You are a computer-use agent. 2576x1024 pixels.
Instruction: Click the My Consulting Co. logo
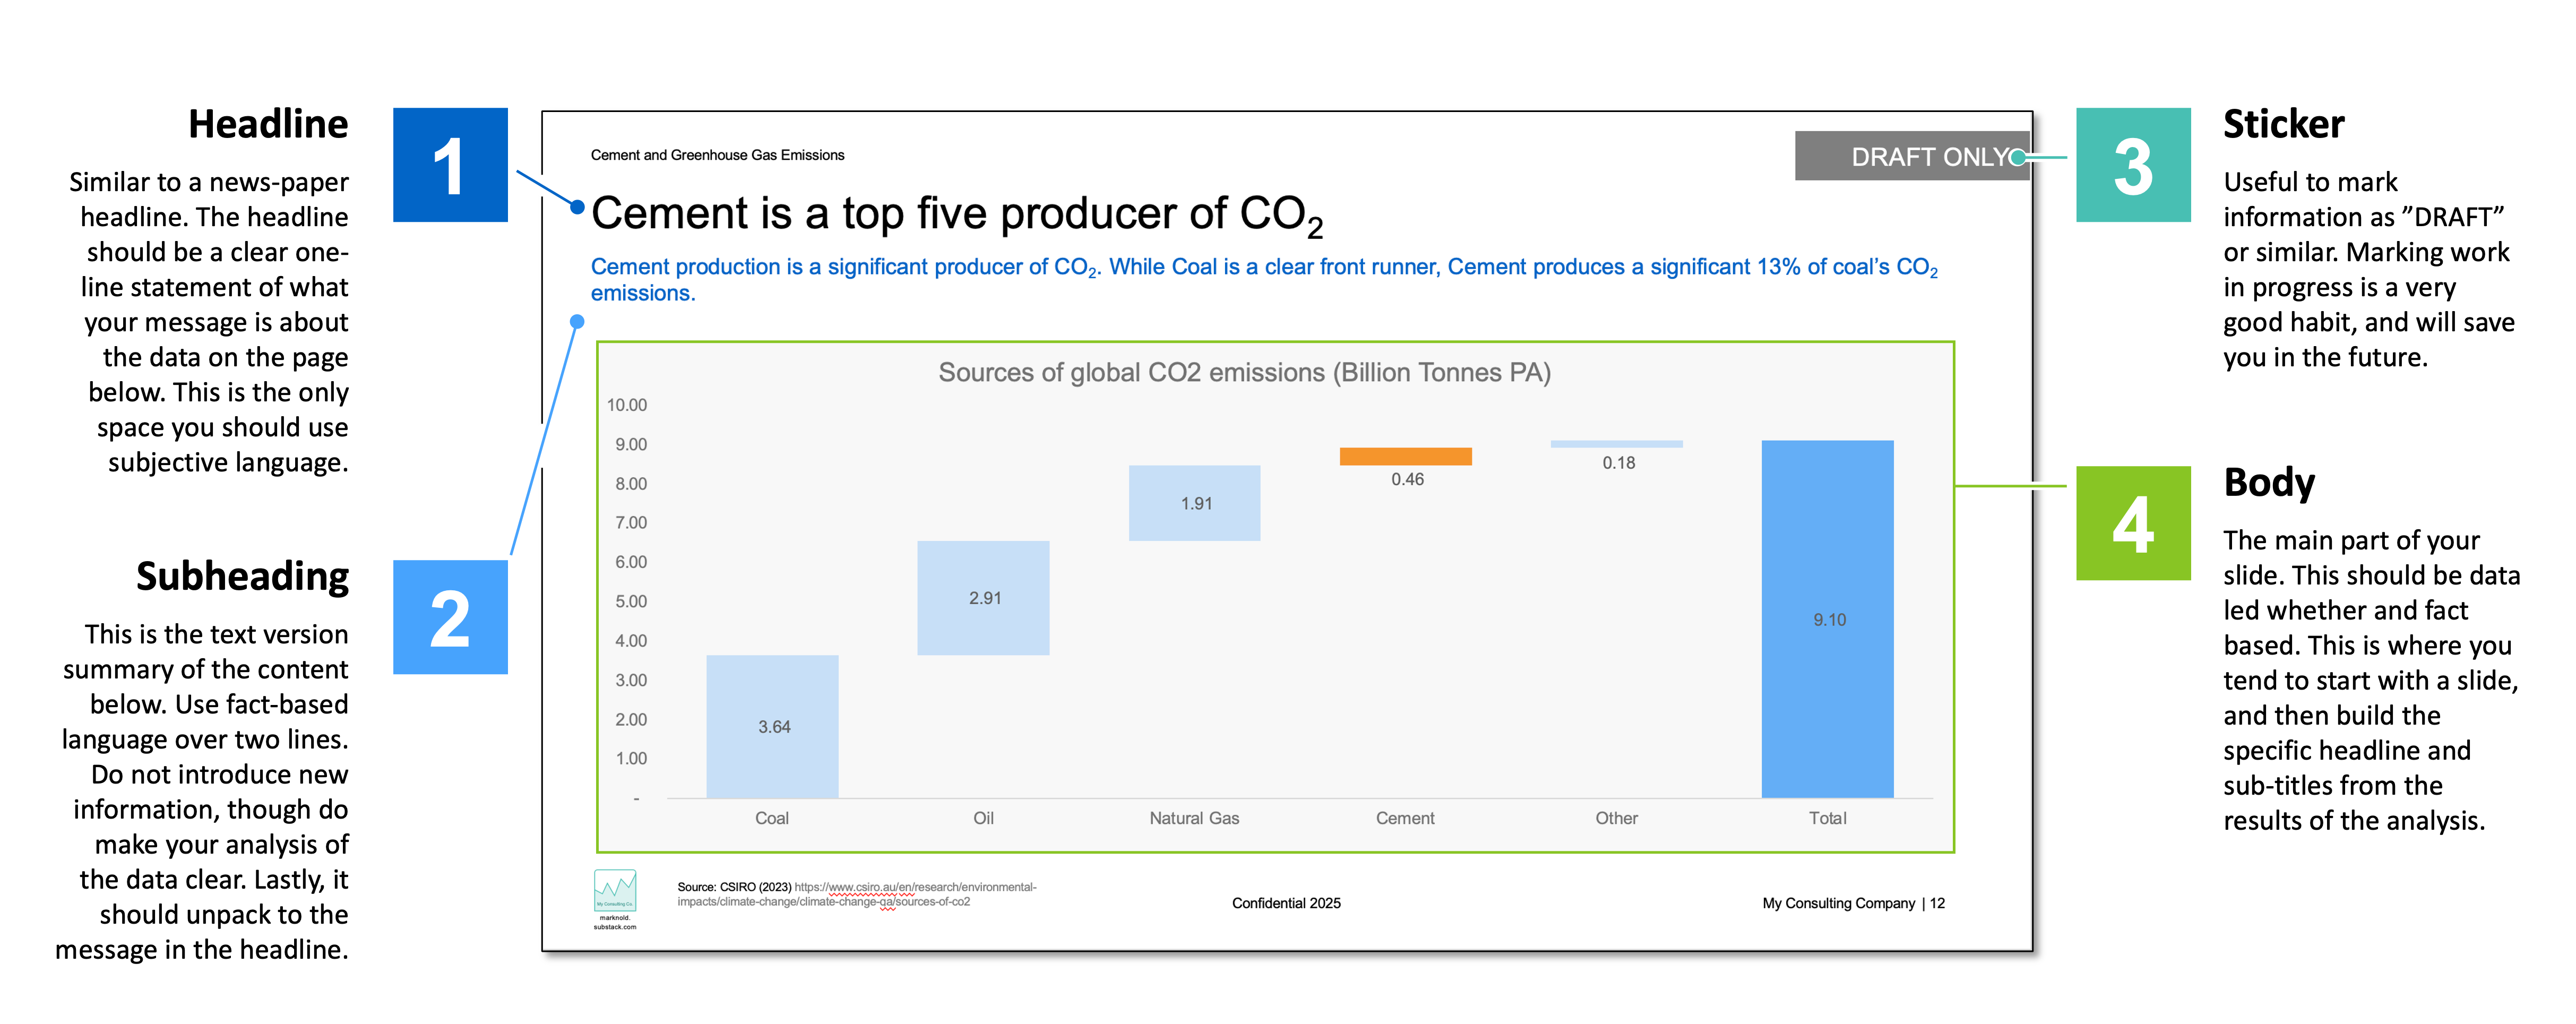point(615,890)
